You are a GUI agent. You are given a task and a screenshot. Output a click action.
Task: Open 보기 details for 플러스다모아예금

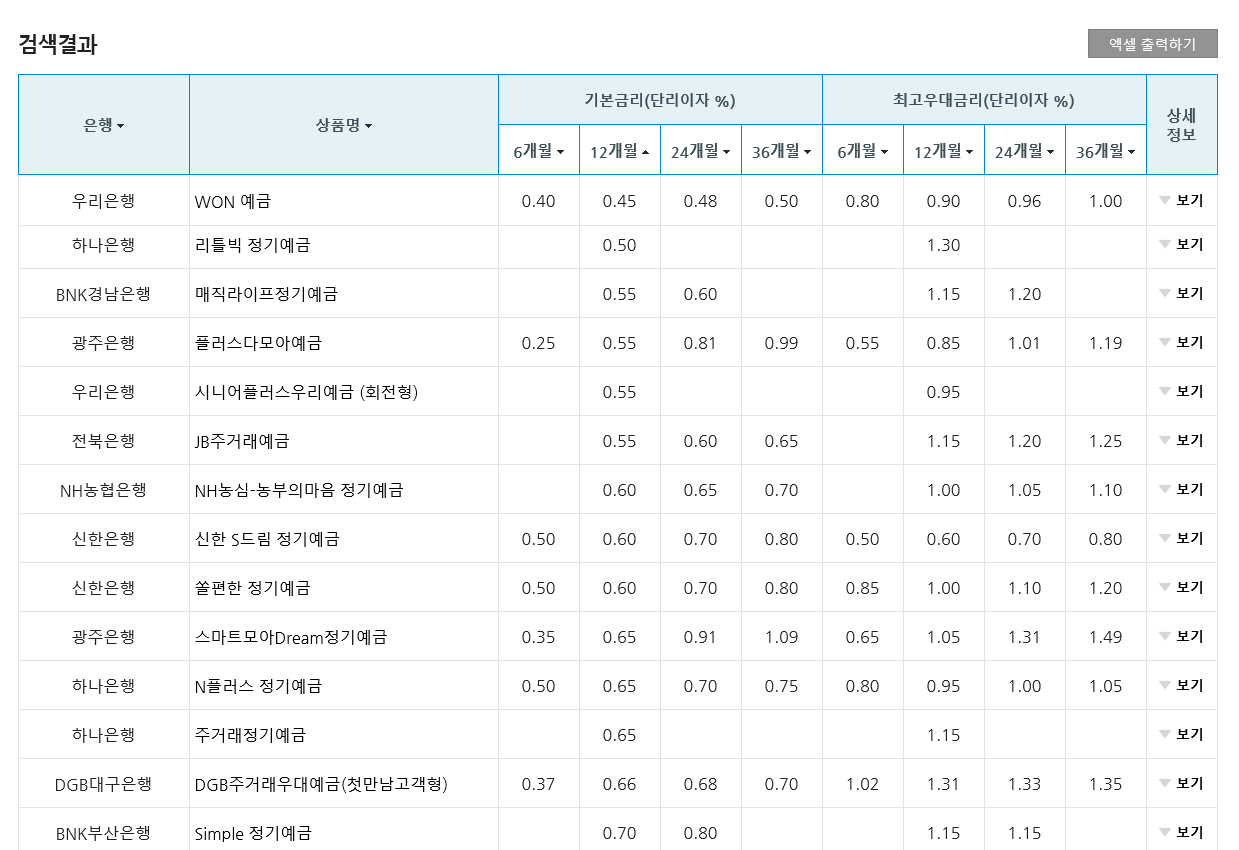click(x=1181, y=342)
